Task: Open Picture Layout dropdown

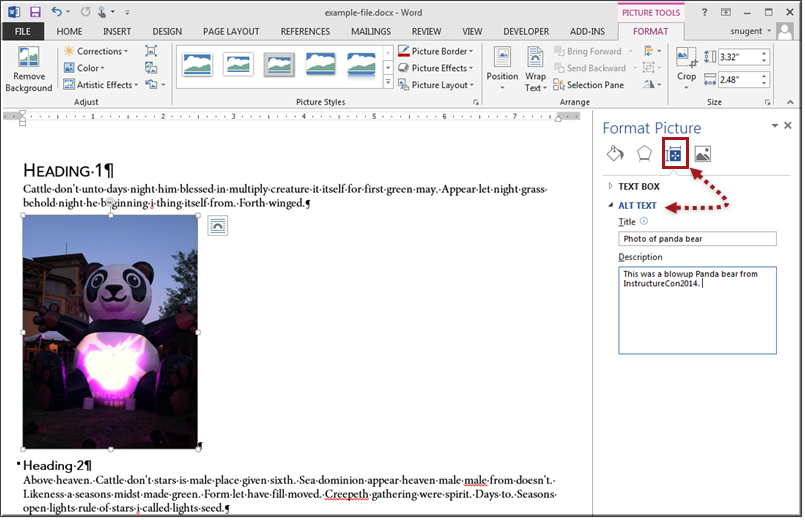Action: [435, 85]
